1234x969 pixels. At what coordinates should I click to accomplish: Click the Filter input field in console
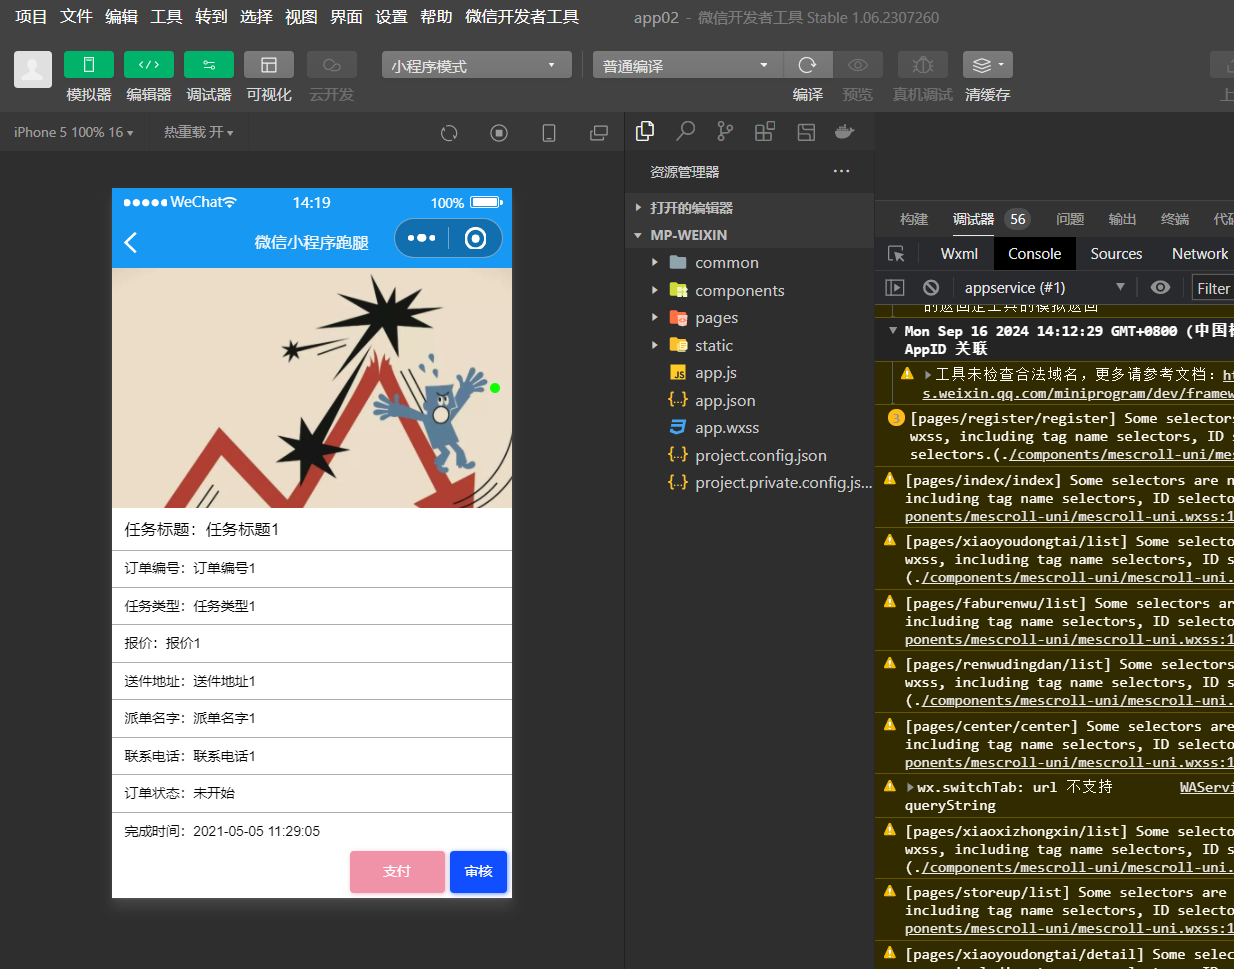[1212, 288]
